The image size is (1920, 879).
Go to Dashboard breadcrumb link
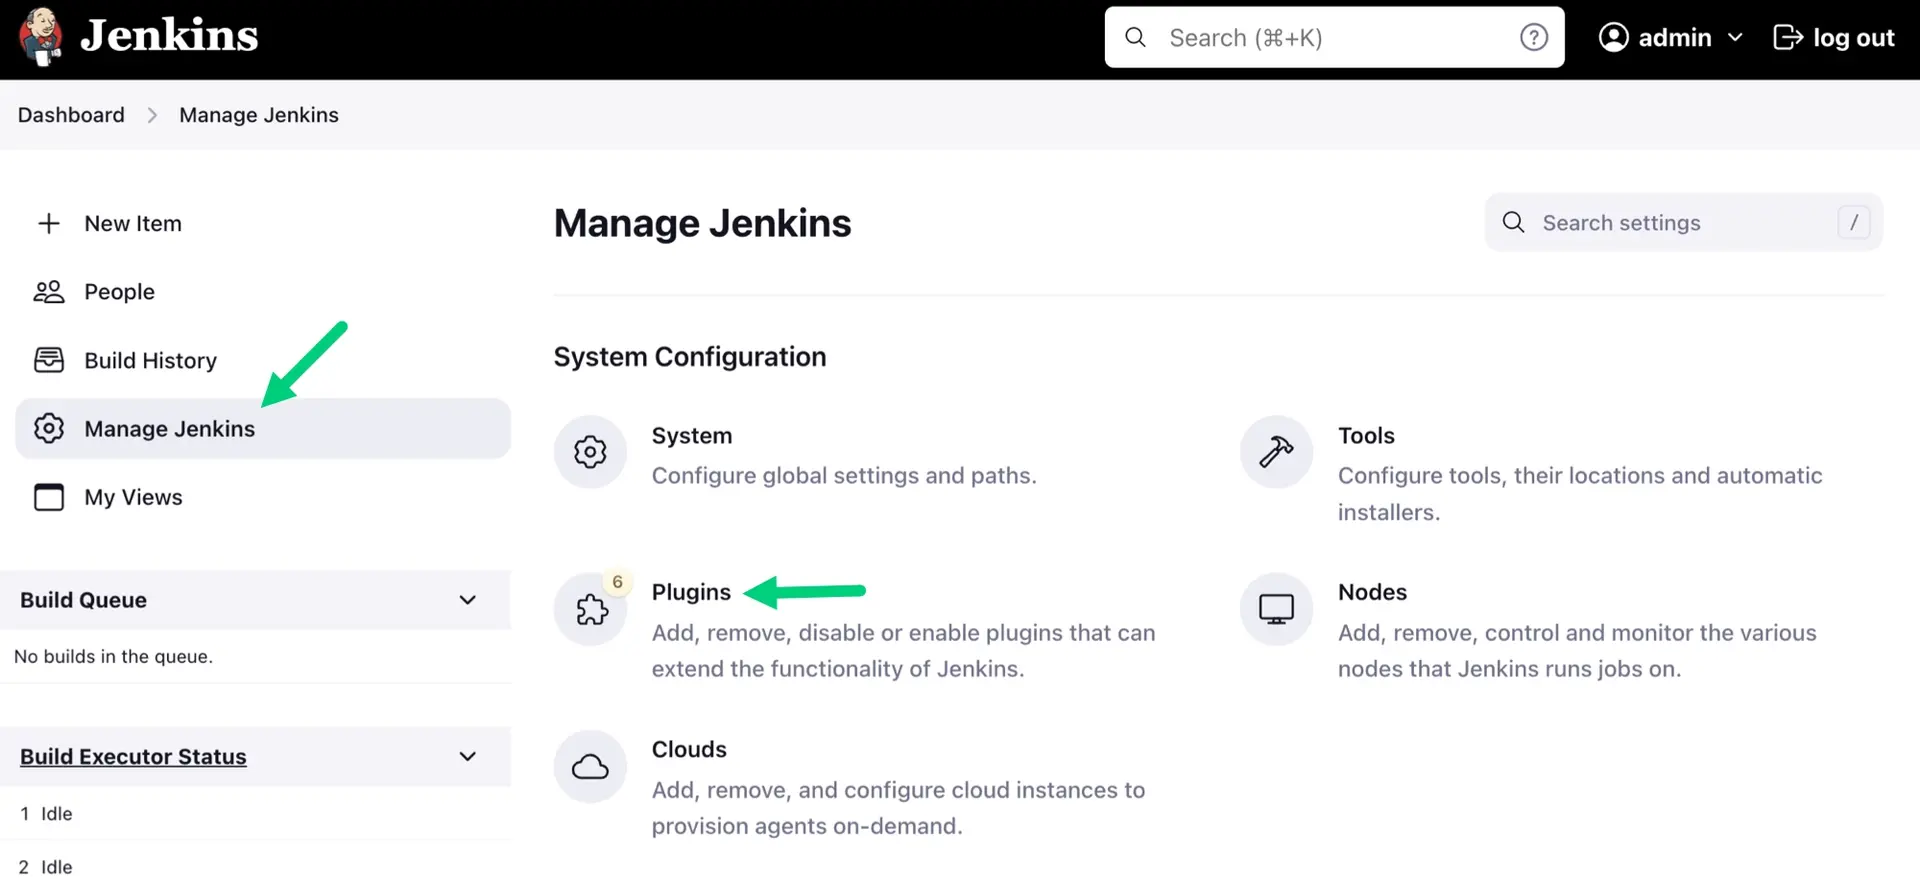coord(71,115)
